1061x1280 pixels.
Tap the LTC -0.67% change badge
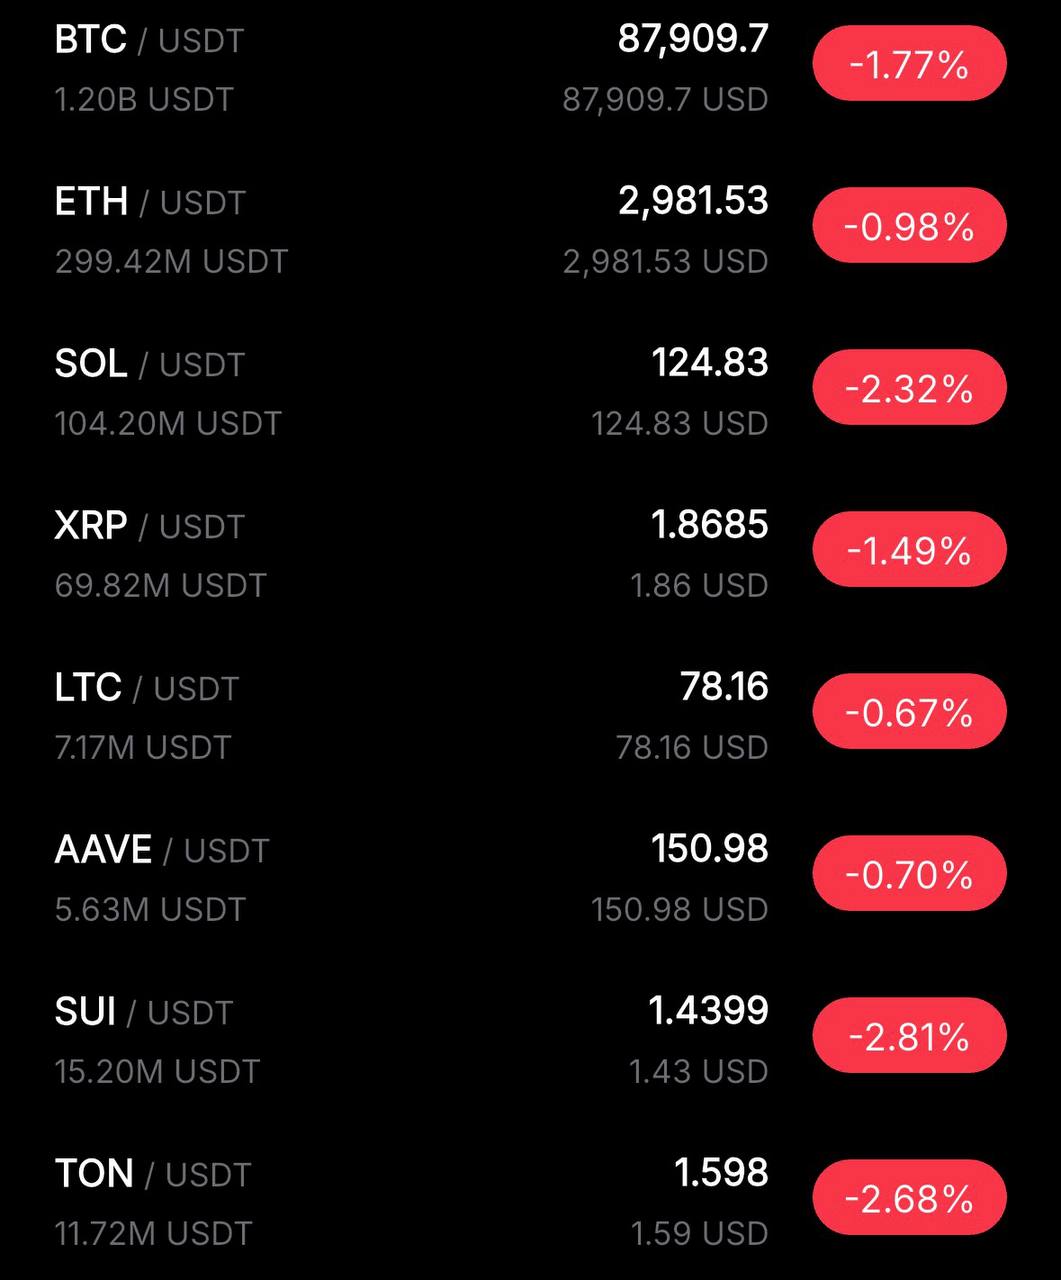click(909, 712)
